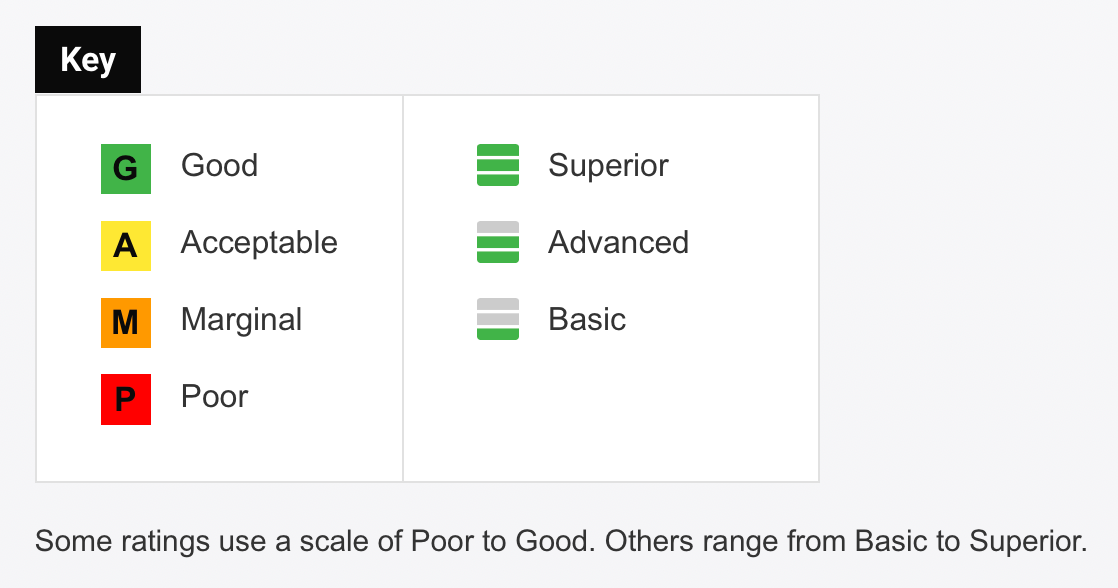
Task: Click the bottom green bar of Basic icon
Action: click(x=498, y=333)
